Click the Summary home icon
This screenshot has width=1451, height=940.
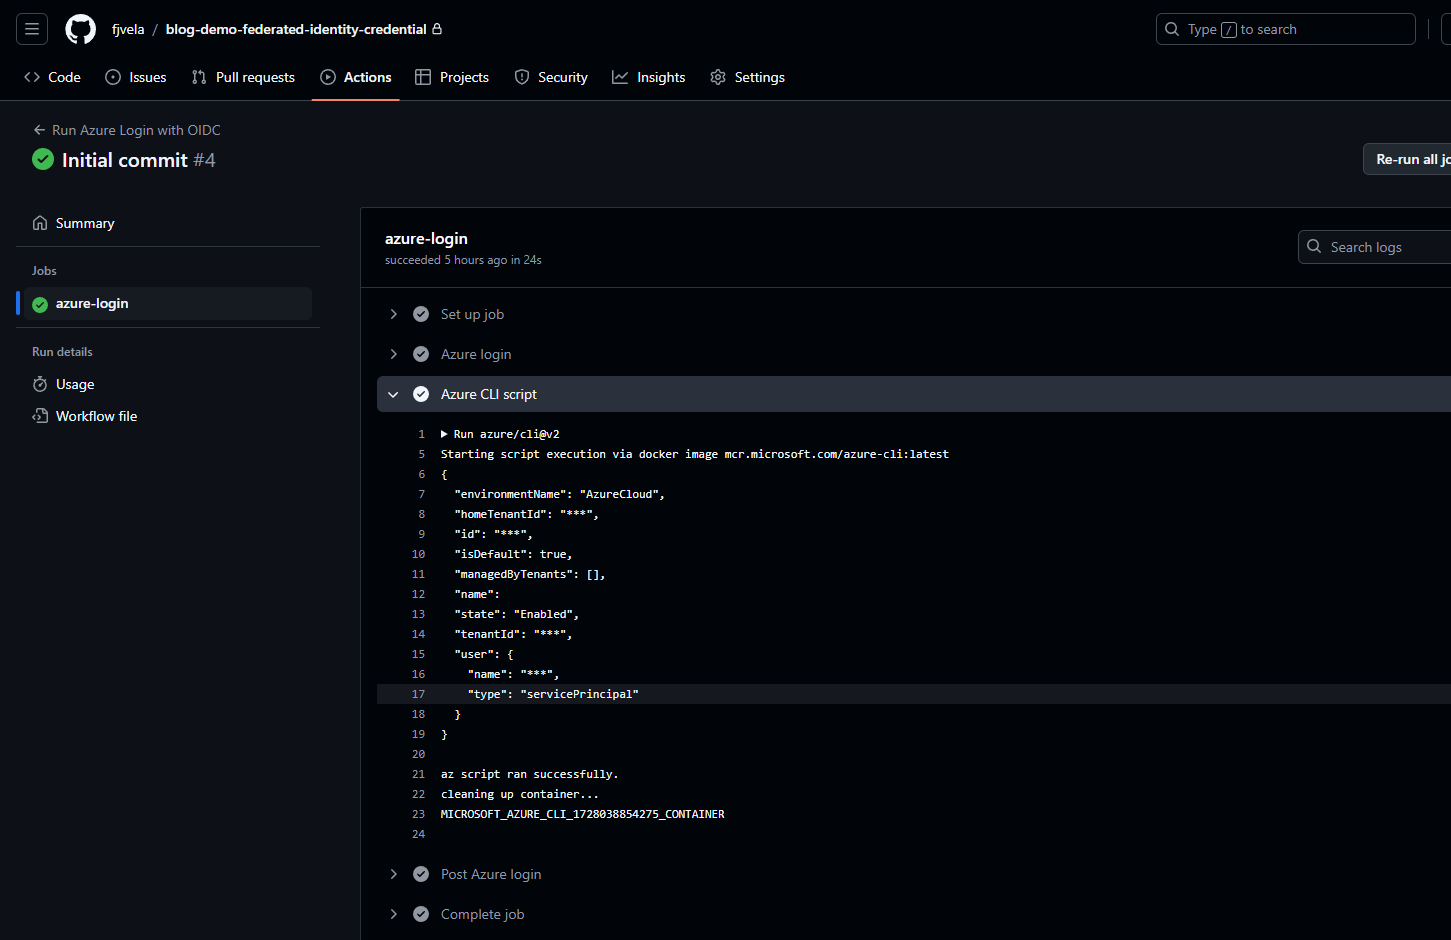coord(40,223)
